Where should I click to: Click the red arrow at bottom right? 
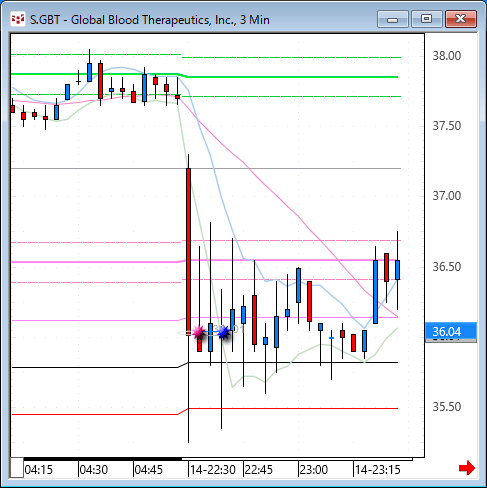click(467, 468)
